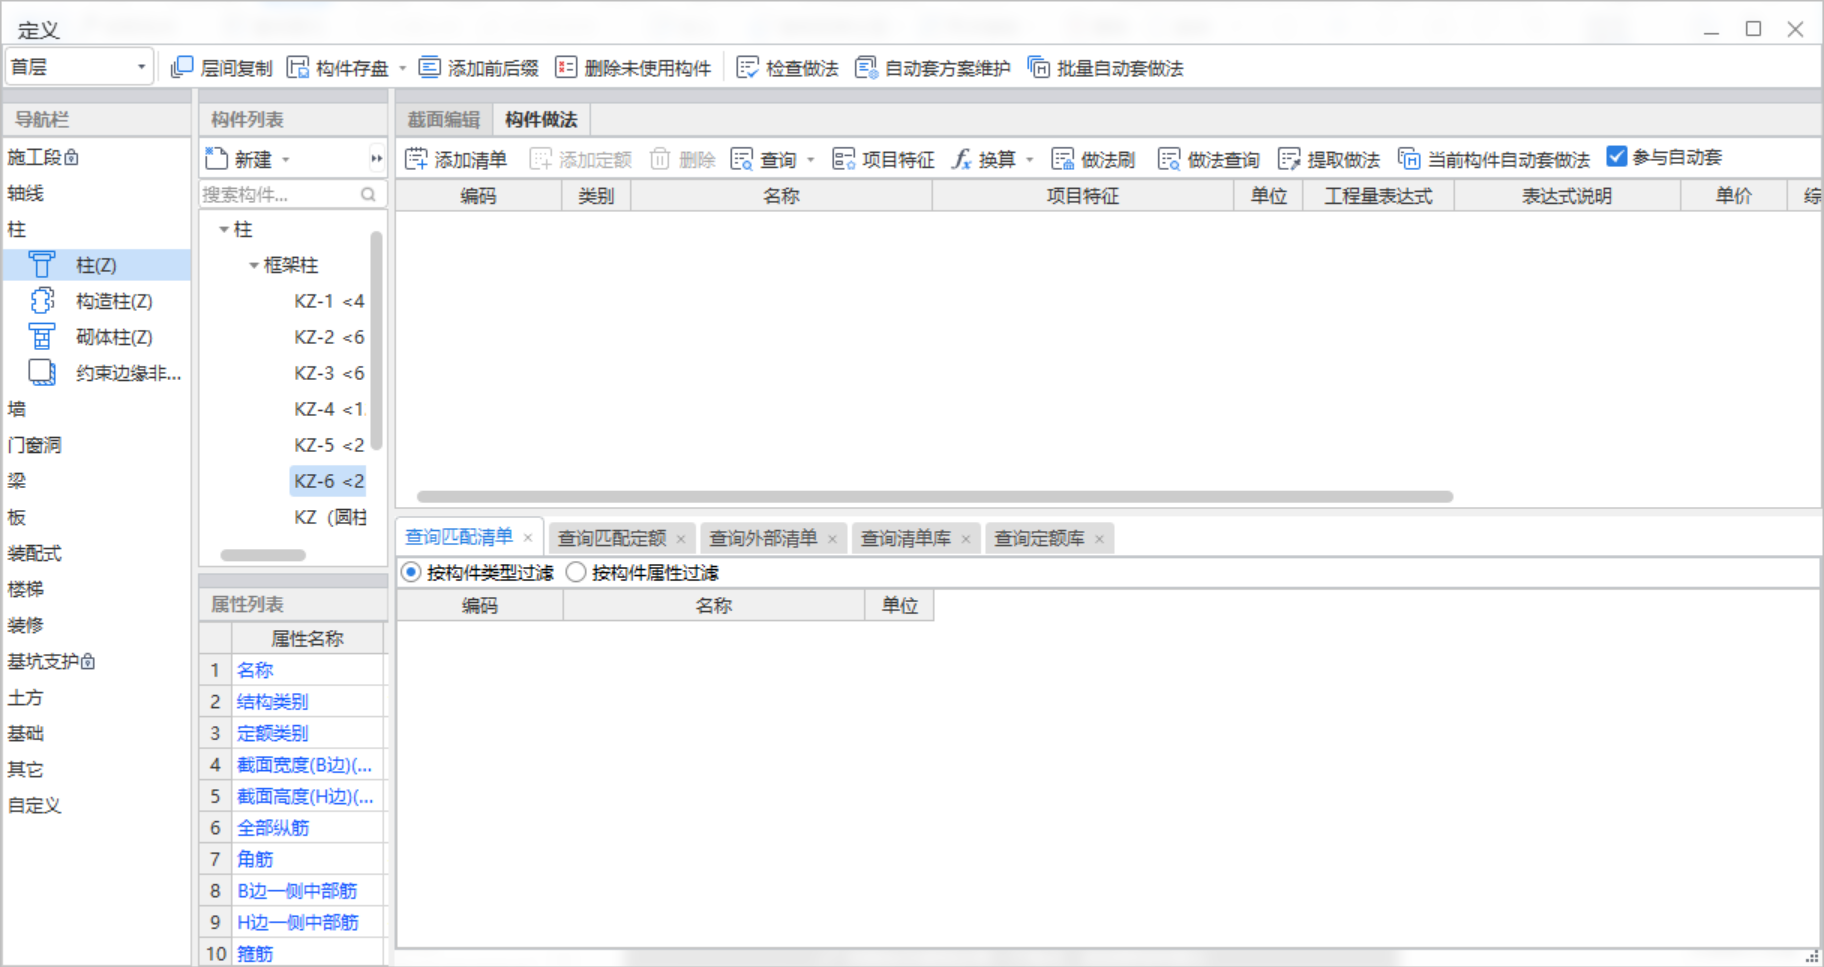Click the 角筋 property link
The width and height of the screenshot is (1824, 967).
click(x=254, y=859)
